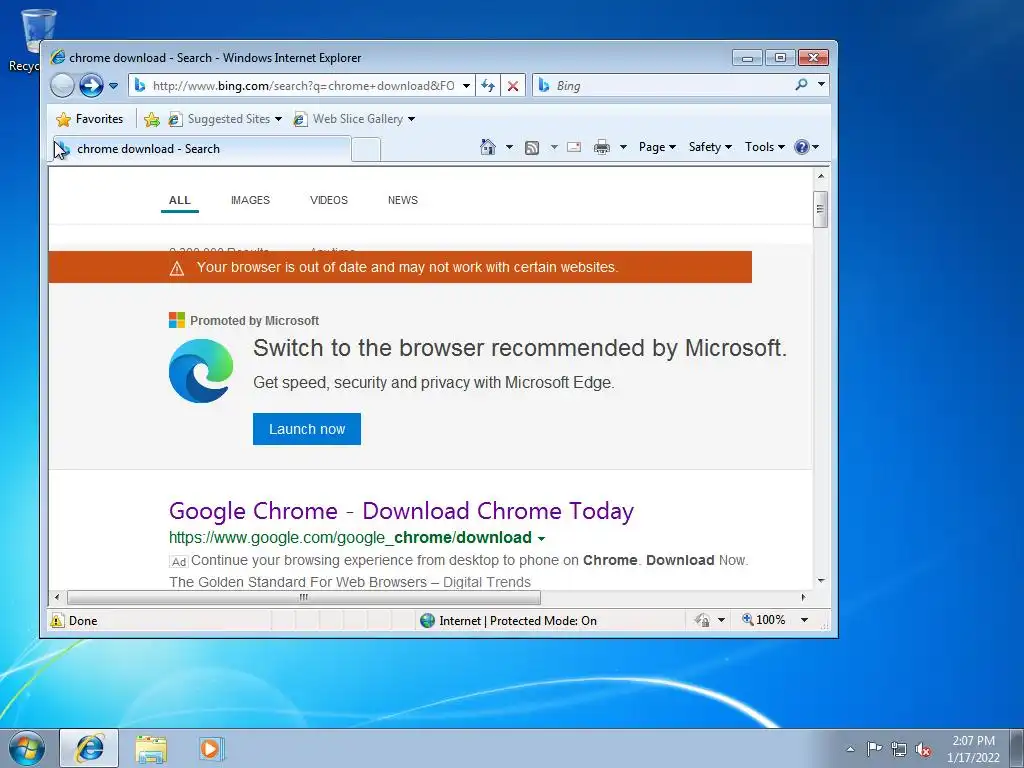Open the recent pages dropdown arrow

coord(113,86)
